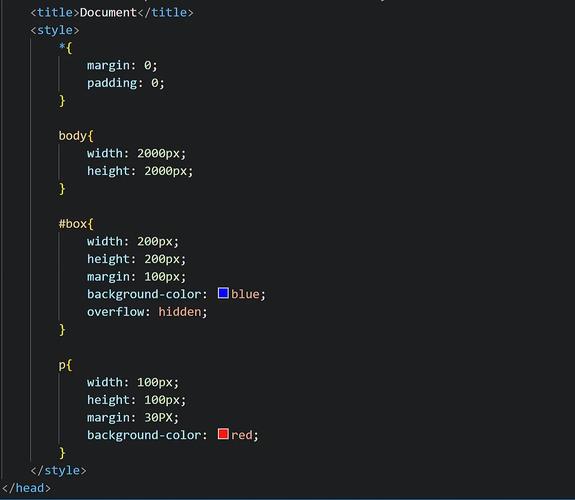The width and height of the screenshot is (575, 500).
Task: Place cursor in the Document title text
Action: [x=108, y=12]
